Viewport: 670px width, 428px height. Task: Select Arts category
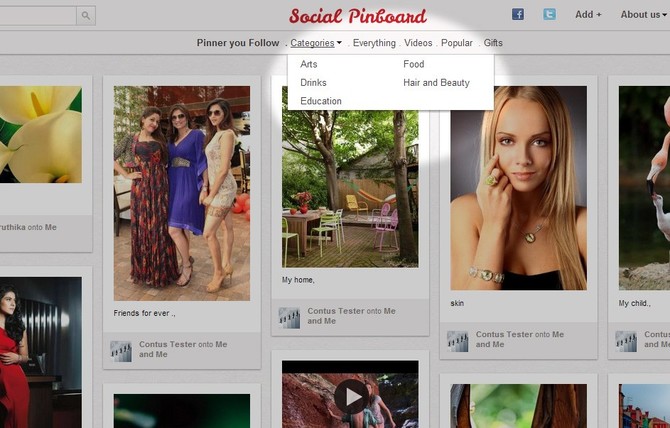point(309,64)
